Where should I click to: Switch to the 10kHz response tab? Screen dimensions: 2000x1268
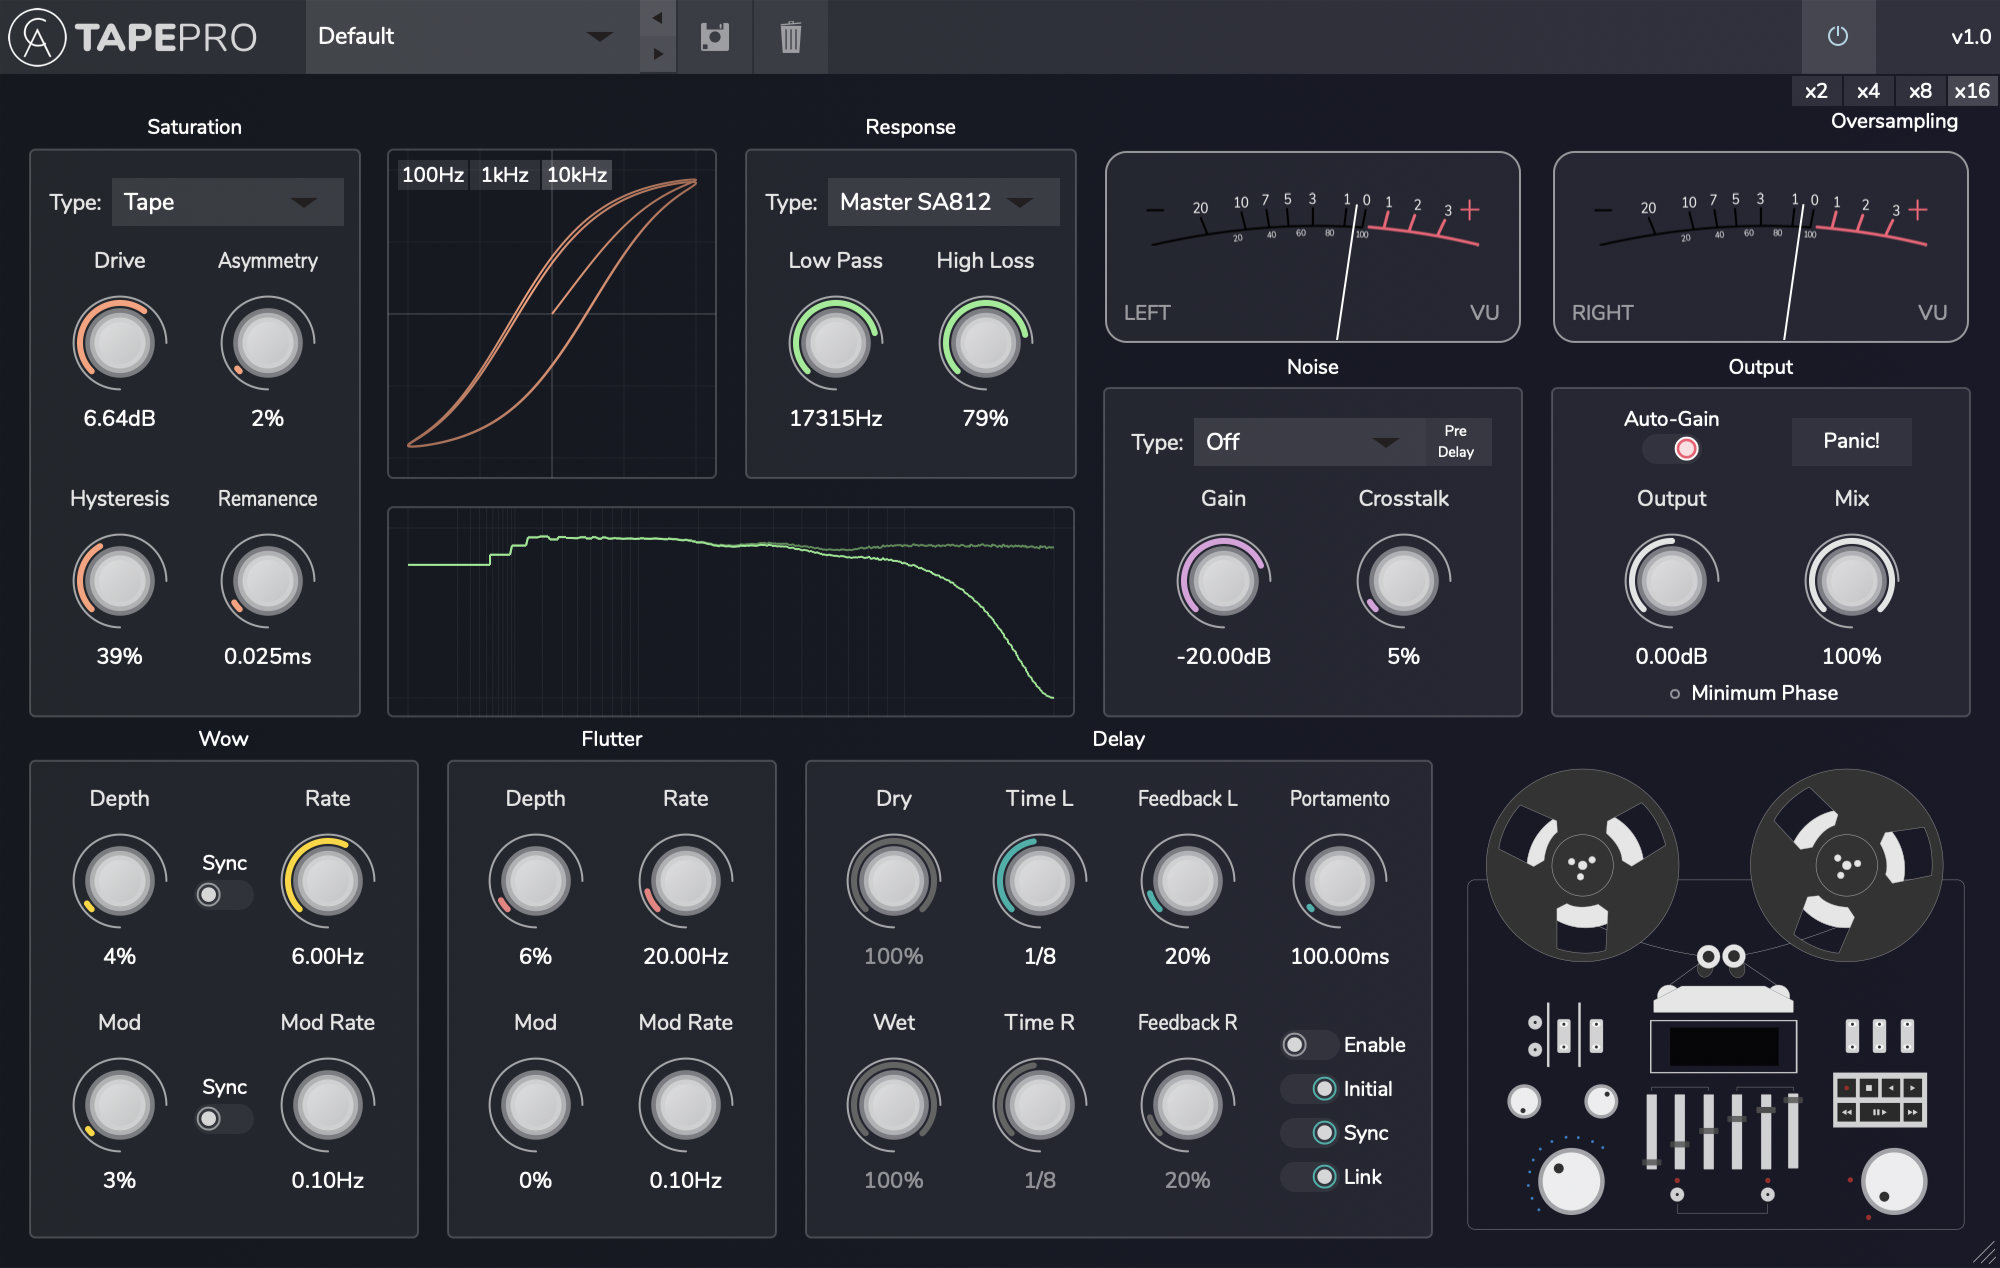[x=577, y=173]
